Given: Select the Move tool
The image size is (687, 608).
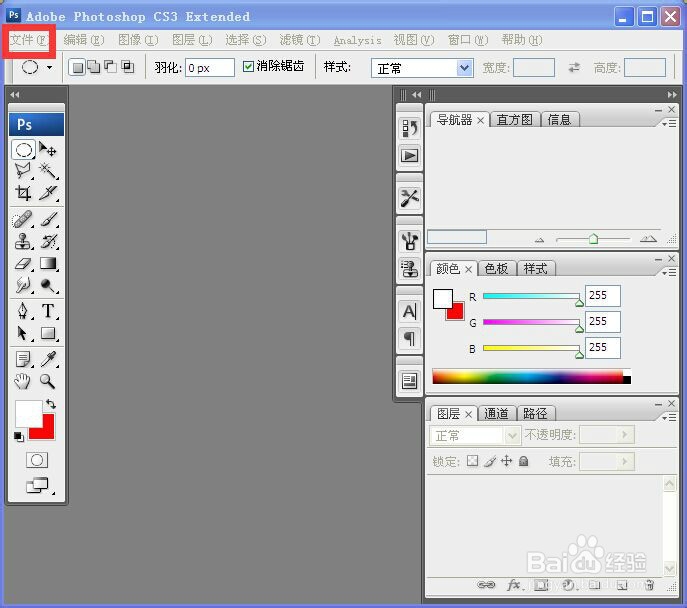Looking at the screenshot, I should coord(48,150).
